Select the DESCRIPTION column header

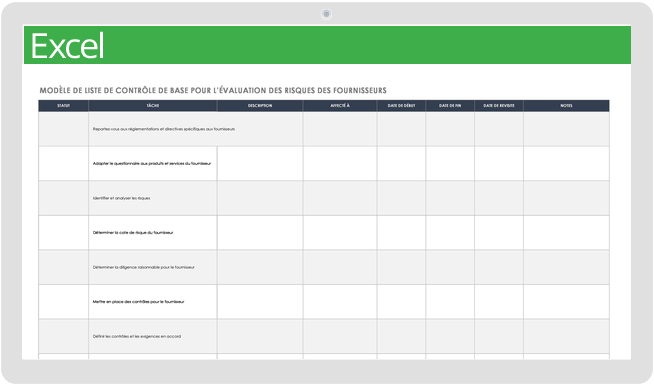[x=260, y=106]
